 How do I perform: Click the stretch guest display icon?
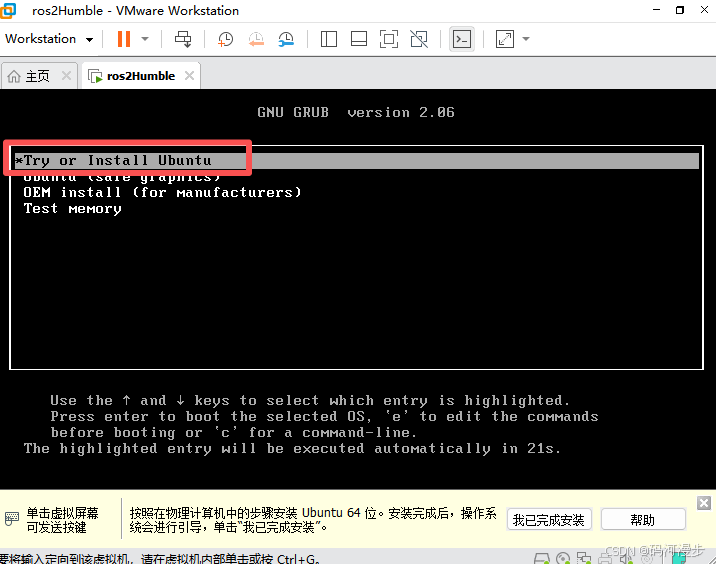tap(505, 39)
